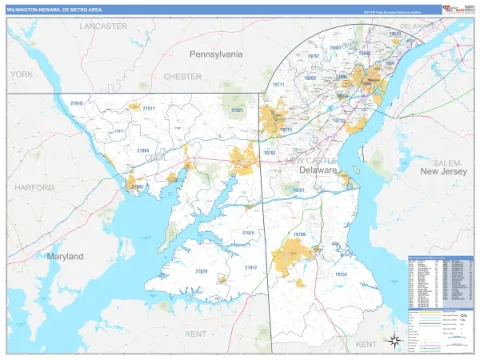
Task: Click the compass rose icon
Action: [x=396, y=341]
